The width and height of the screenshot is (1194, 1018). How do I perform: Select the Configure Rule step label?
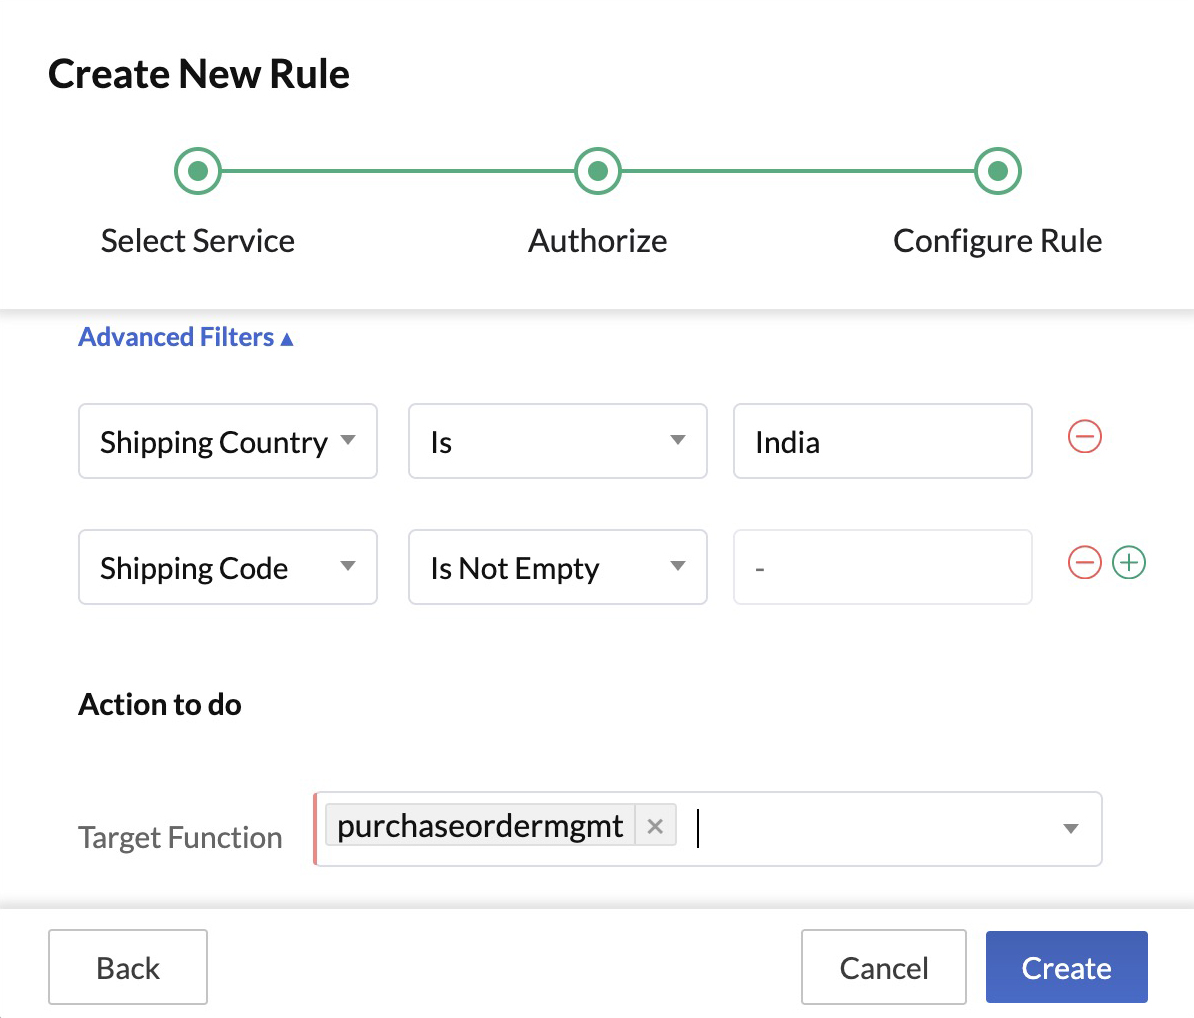pyautogui.click(x=997, y=240)
